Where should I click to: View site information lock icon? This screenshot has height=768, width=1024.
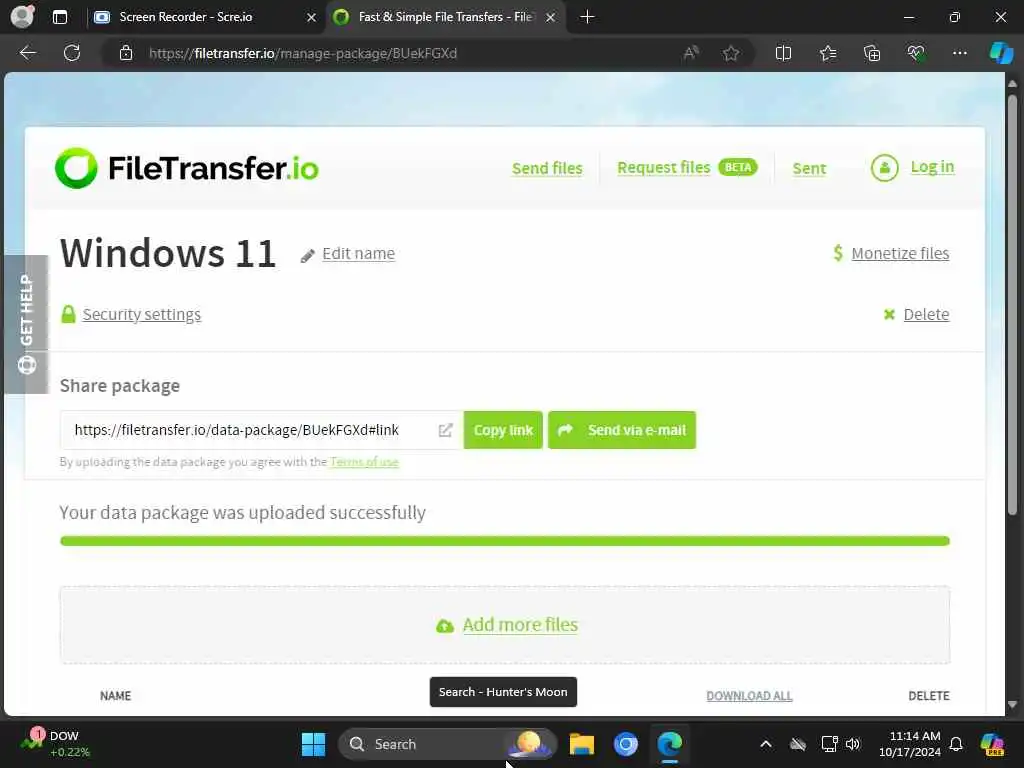126,53
